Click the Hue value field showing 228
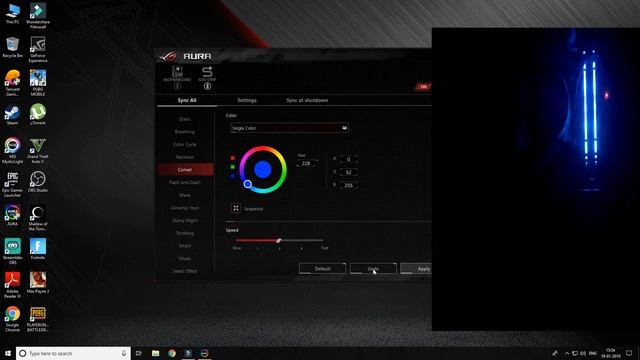 tap(306, 163)
